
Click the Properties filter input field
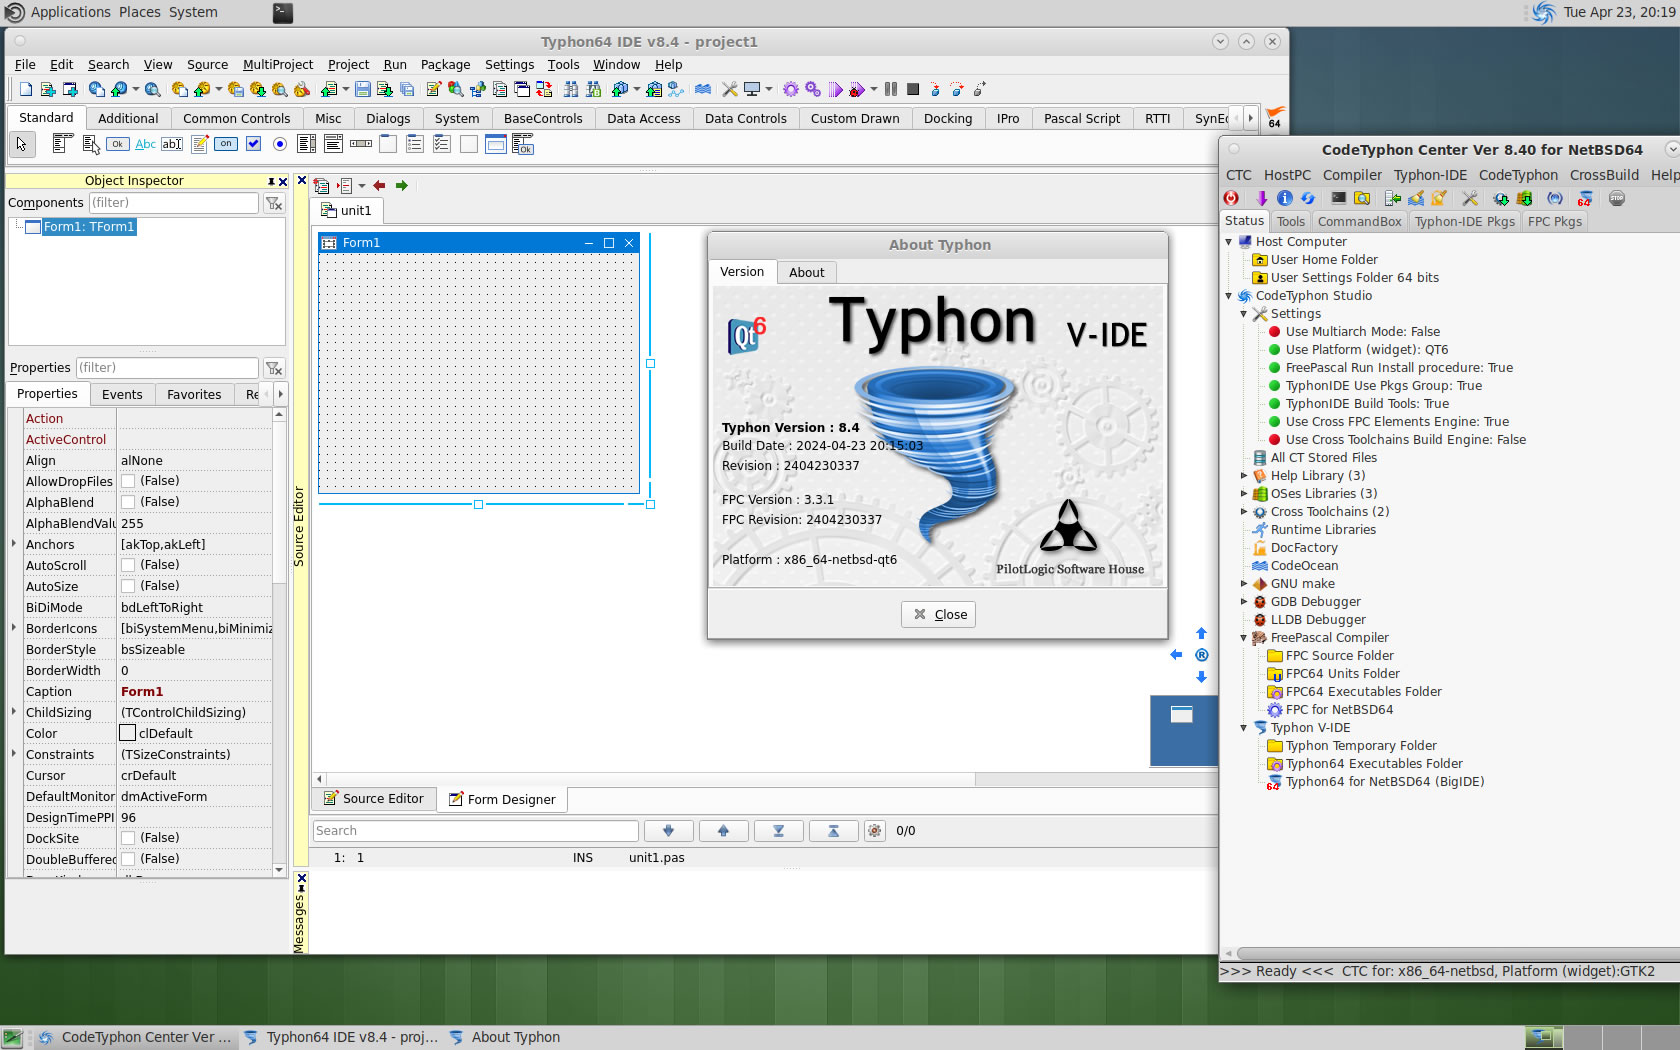pos(167,368)
